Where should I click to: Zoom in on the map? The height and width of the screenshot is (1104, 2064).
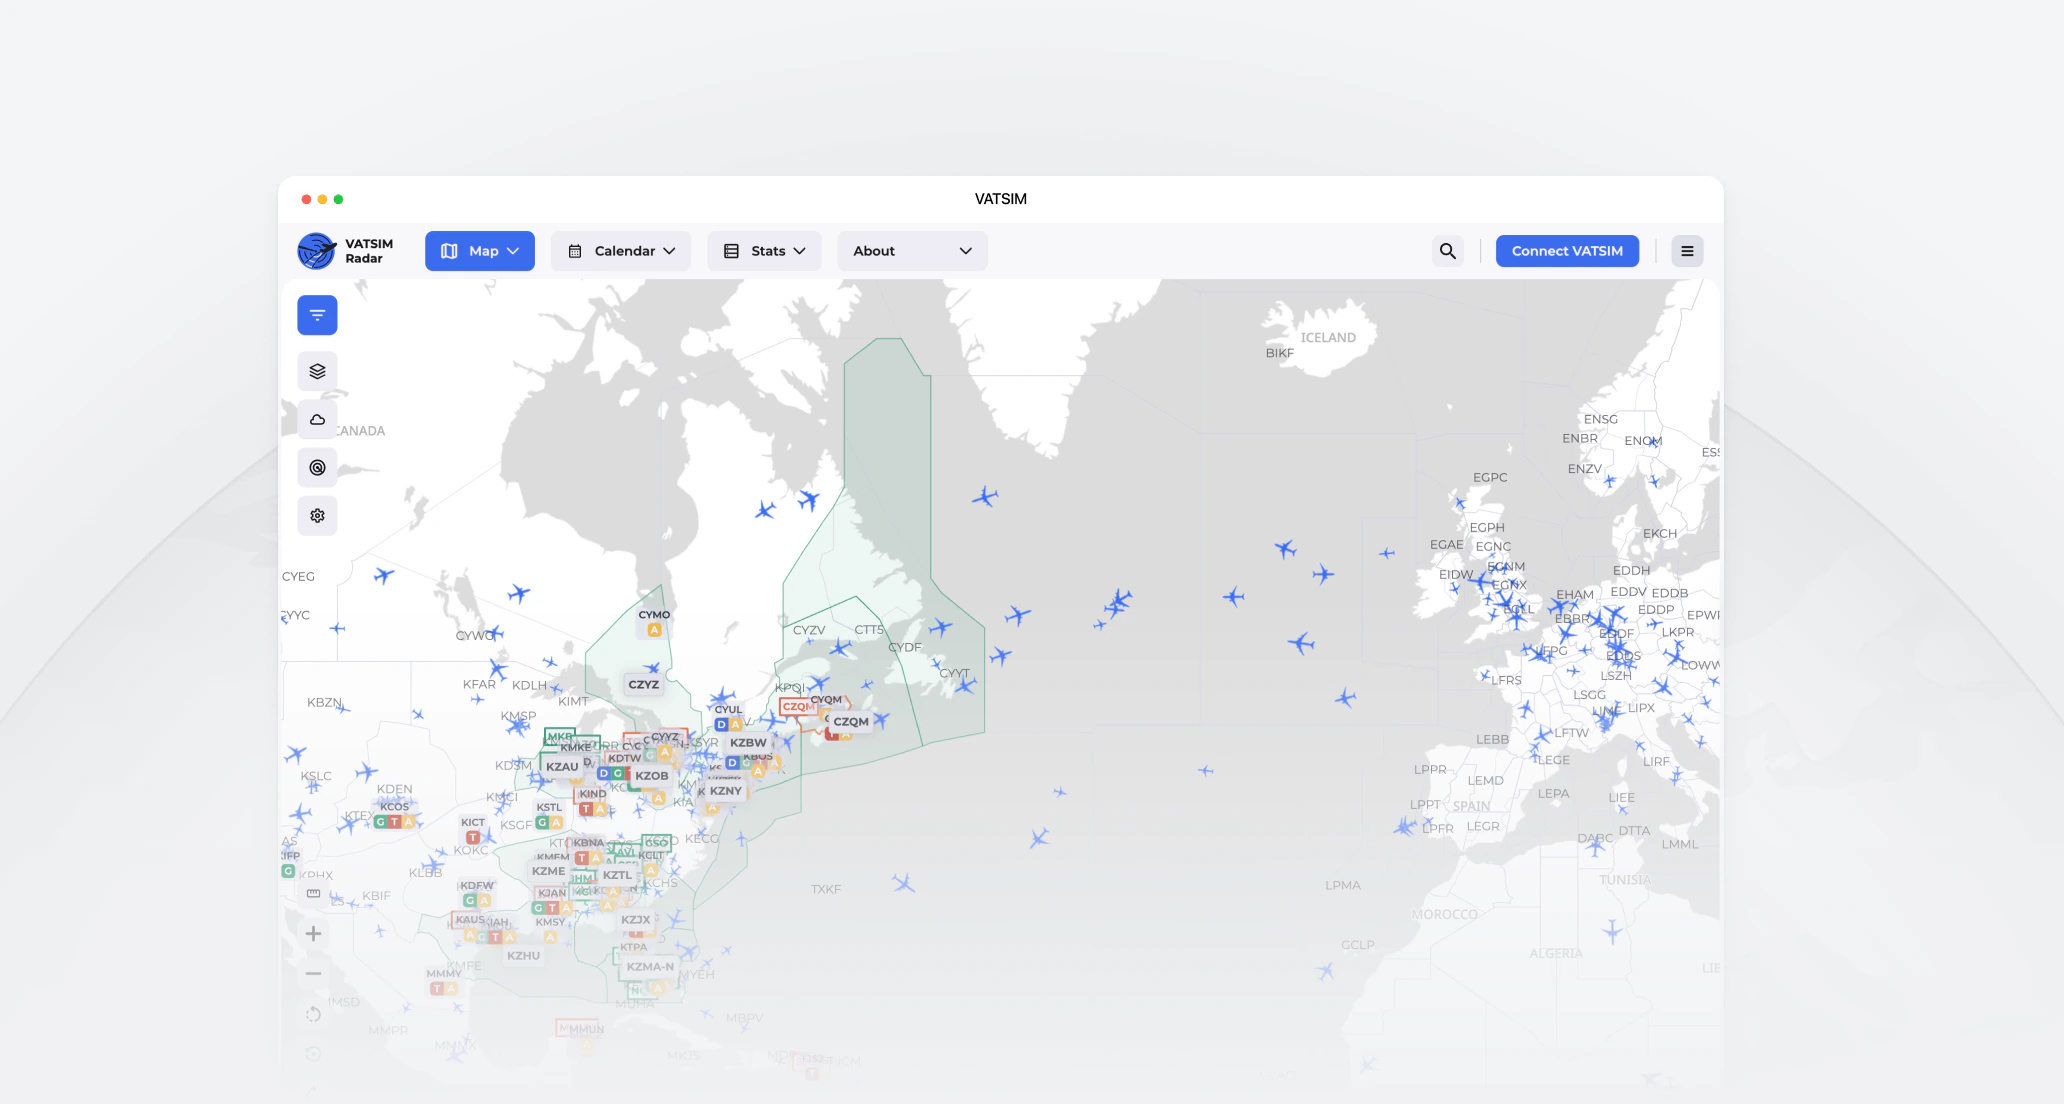click(x=313, y=933)
